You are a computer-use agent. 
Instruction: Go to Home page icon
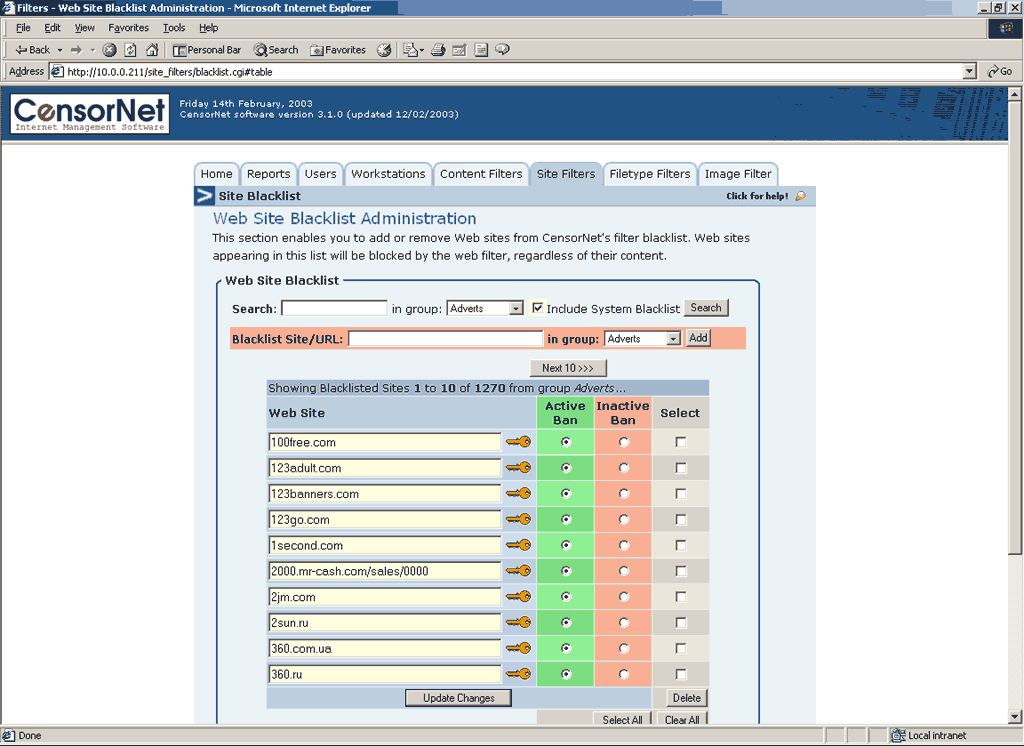pyautogui.click(x=152, y=50)
